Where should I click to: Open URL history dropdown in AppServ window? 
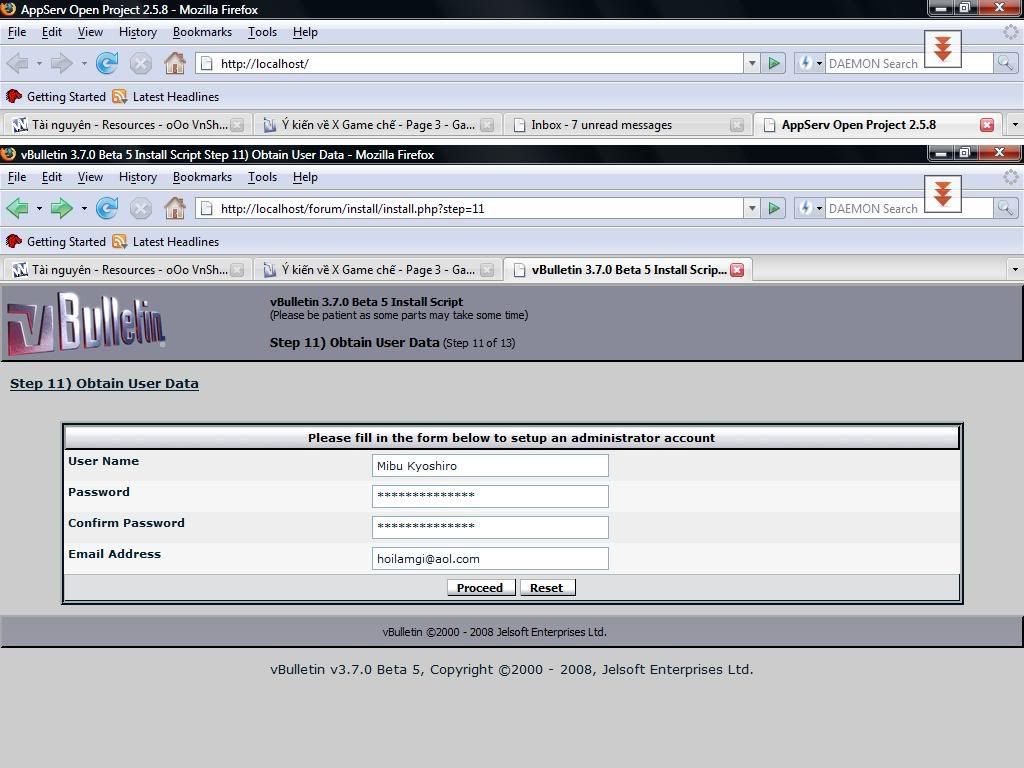tap(752, 63)
